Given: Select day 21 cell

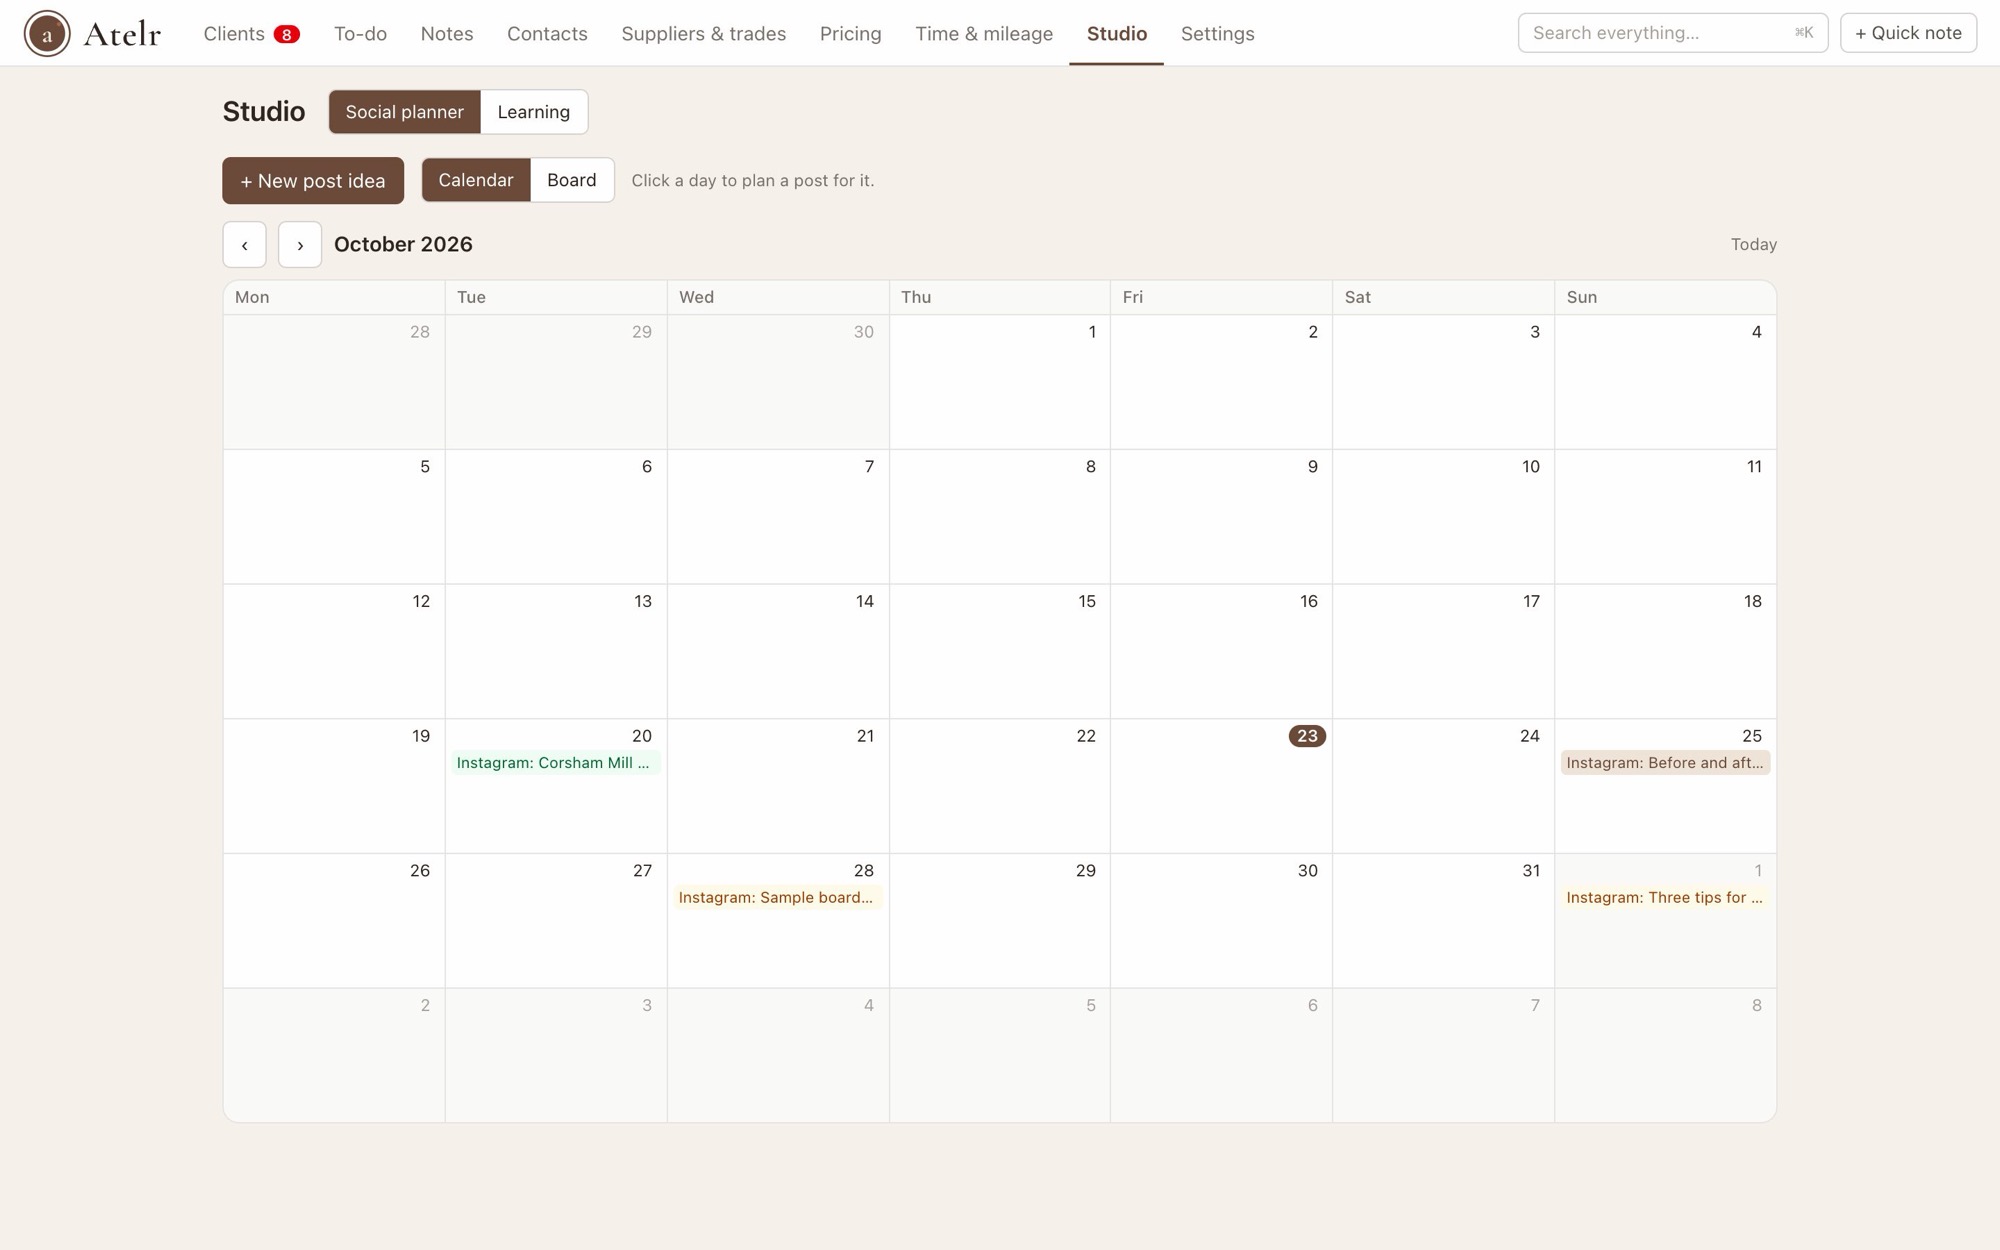Looking at the screenshot, I should (778, 786).
